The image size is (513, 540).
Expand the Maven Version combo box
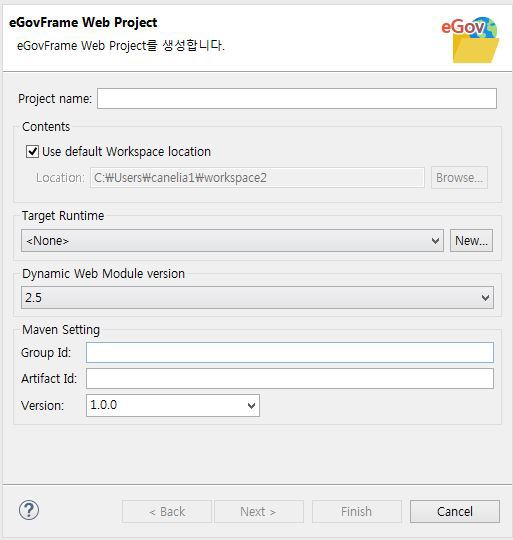click(173, 405)
